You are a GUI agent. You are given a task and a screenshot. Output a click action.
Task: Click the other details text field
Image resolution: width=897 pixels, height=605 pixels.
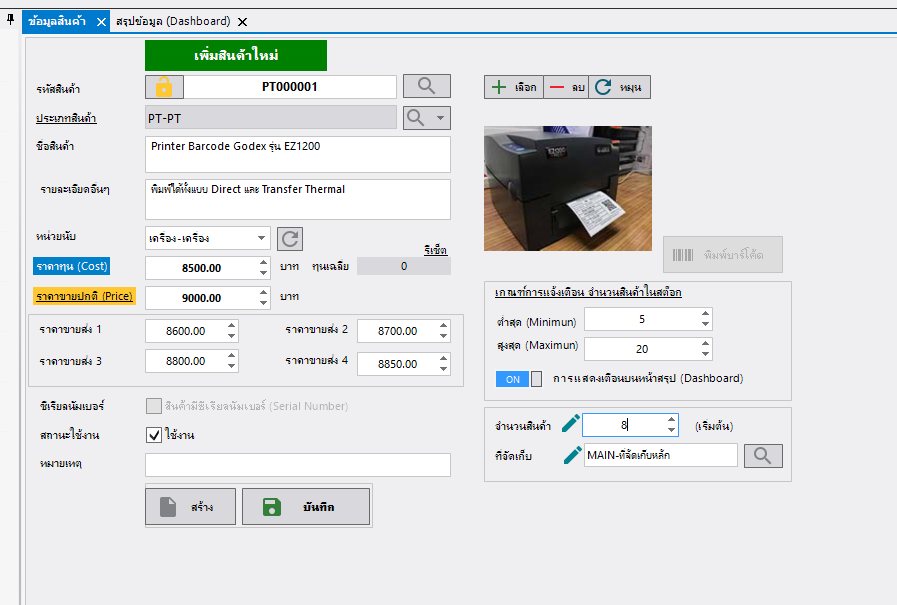point(297,200)
